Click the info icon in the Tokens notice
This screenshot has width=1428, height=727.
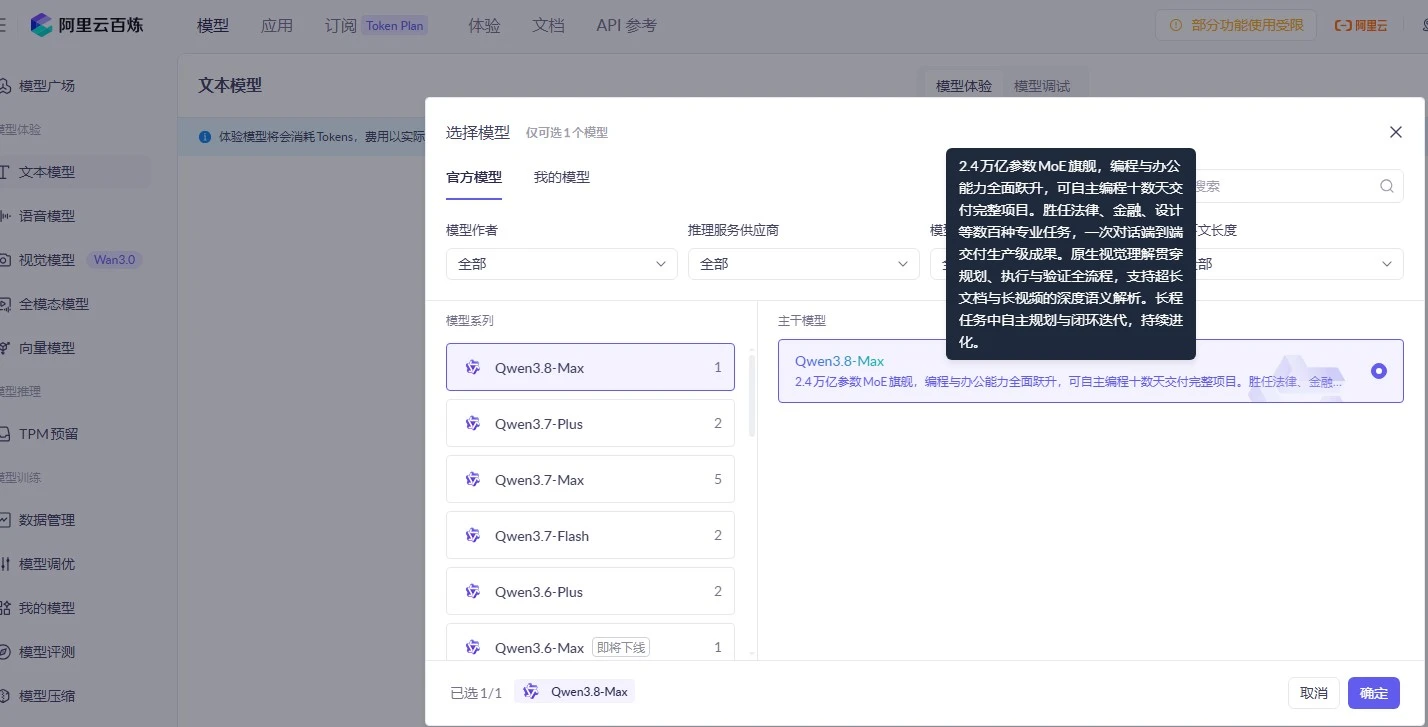click(205, 137)
